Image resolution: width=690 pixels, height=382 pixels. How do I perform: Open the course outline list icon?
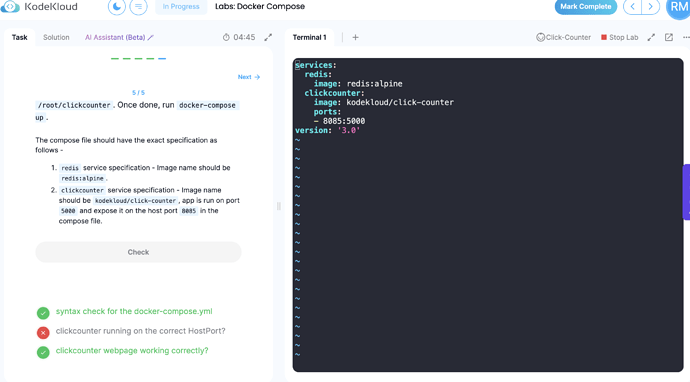pyautogui.click(x=138, y=7)
